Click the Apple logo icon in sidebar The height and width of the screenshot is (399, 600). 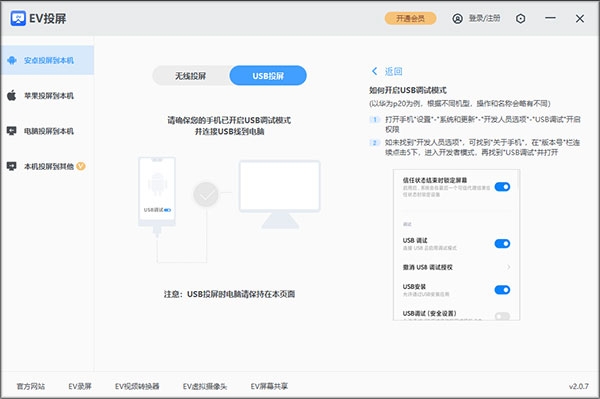tap(11, 96)
